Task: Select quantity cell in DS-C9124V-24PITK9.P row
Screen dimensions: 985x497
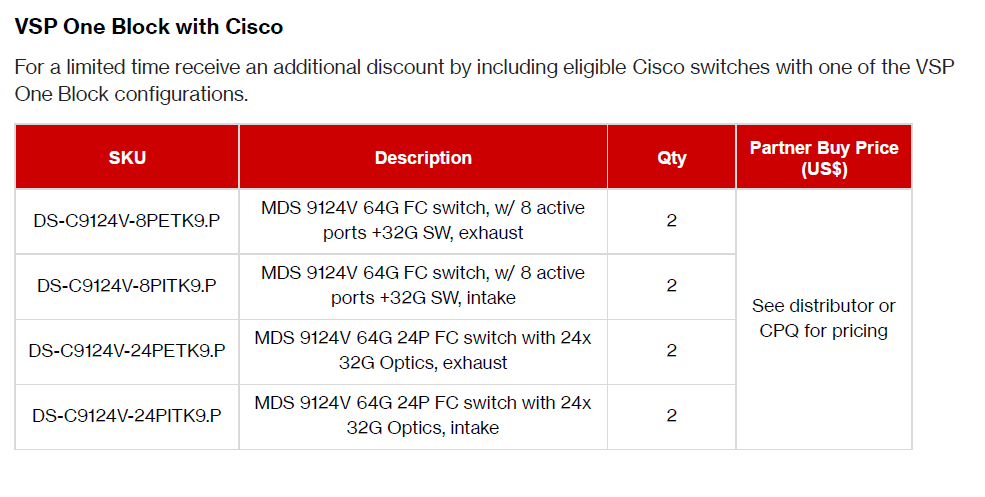Action: pos(671,415)
